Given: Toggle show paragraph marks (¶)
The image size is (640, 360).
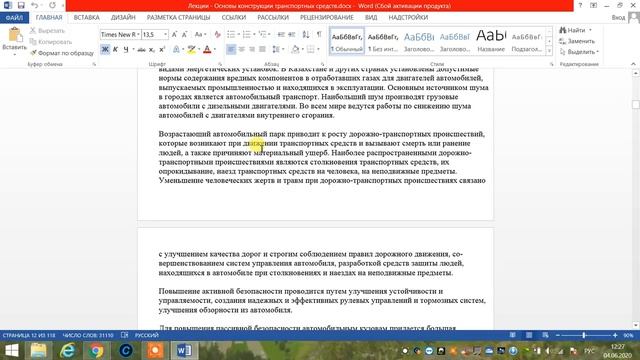Looking at the screenshot, I should [x=319, y=35].
